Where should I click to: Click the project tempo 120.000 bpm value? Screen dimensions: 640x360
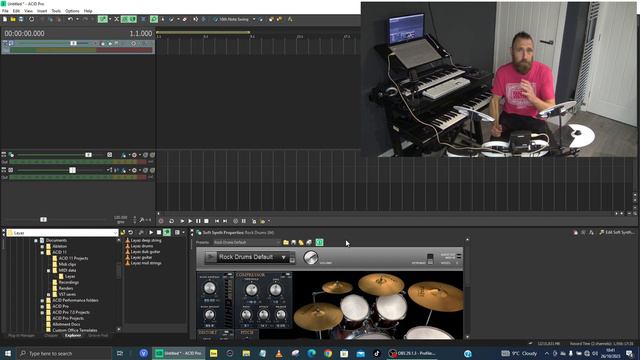[120, 218]
